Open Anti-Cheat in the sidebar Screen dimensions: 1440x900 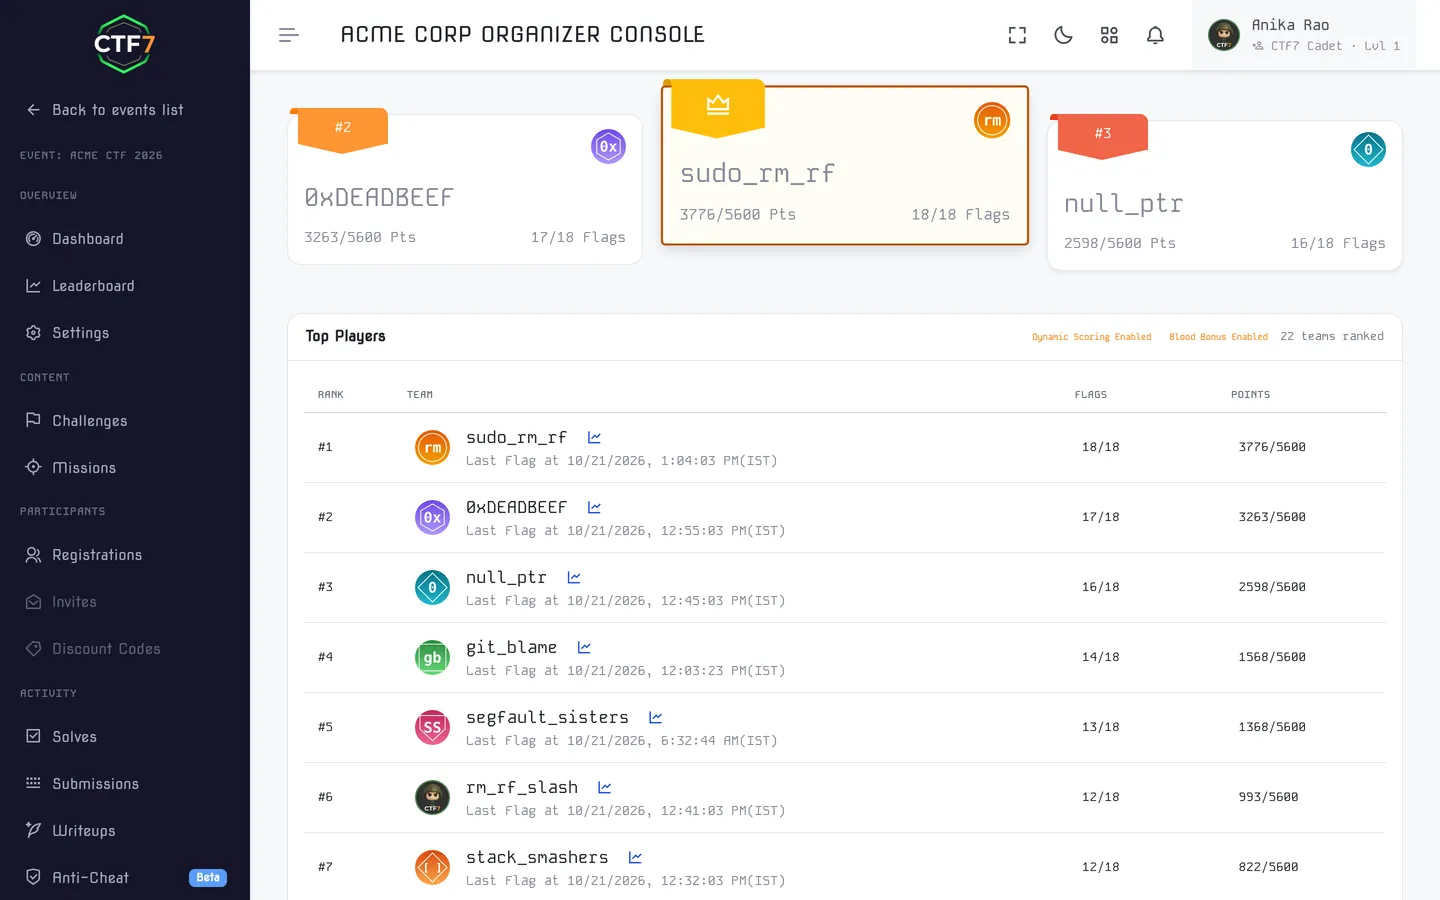[x=125, y=878]
